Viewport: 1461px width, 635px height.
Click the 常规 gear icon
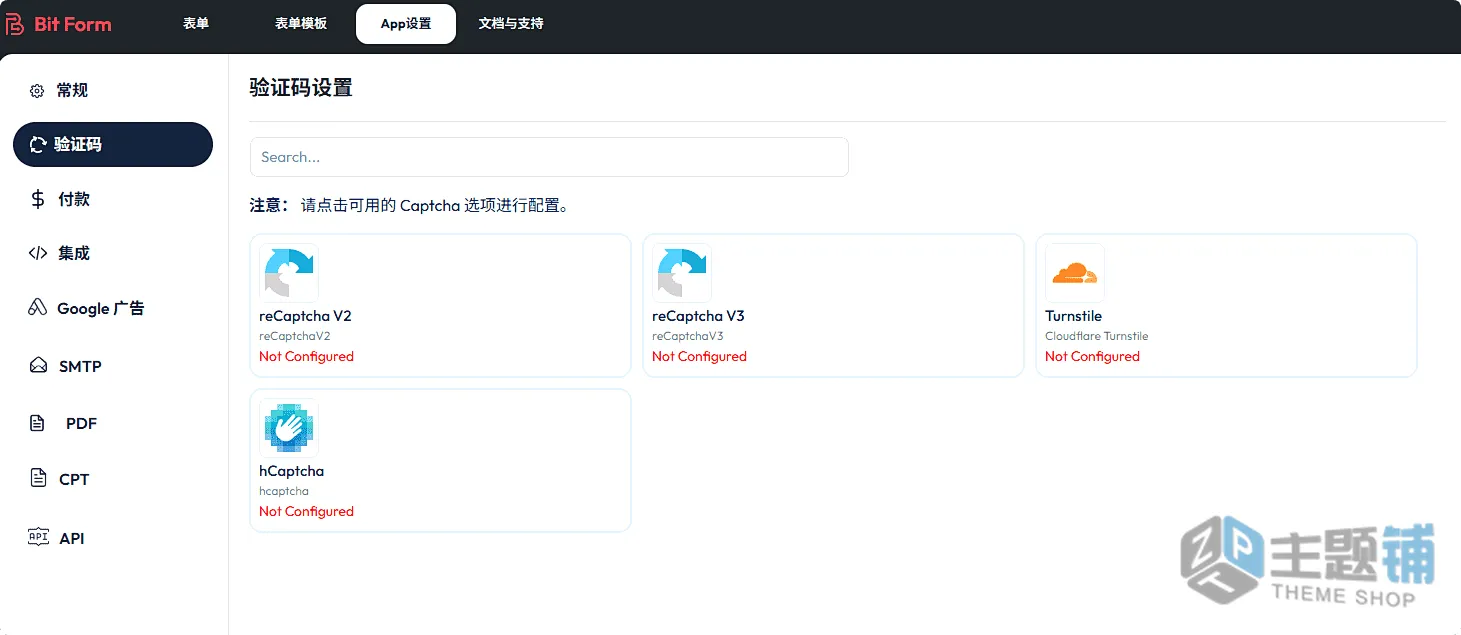tap(37, 91)
